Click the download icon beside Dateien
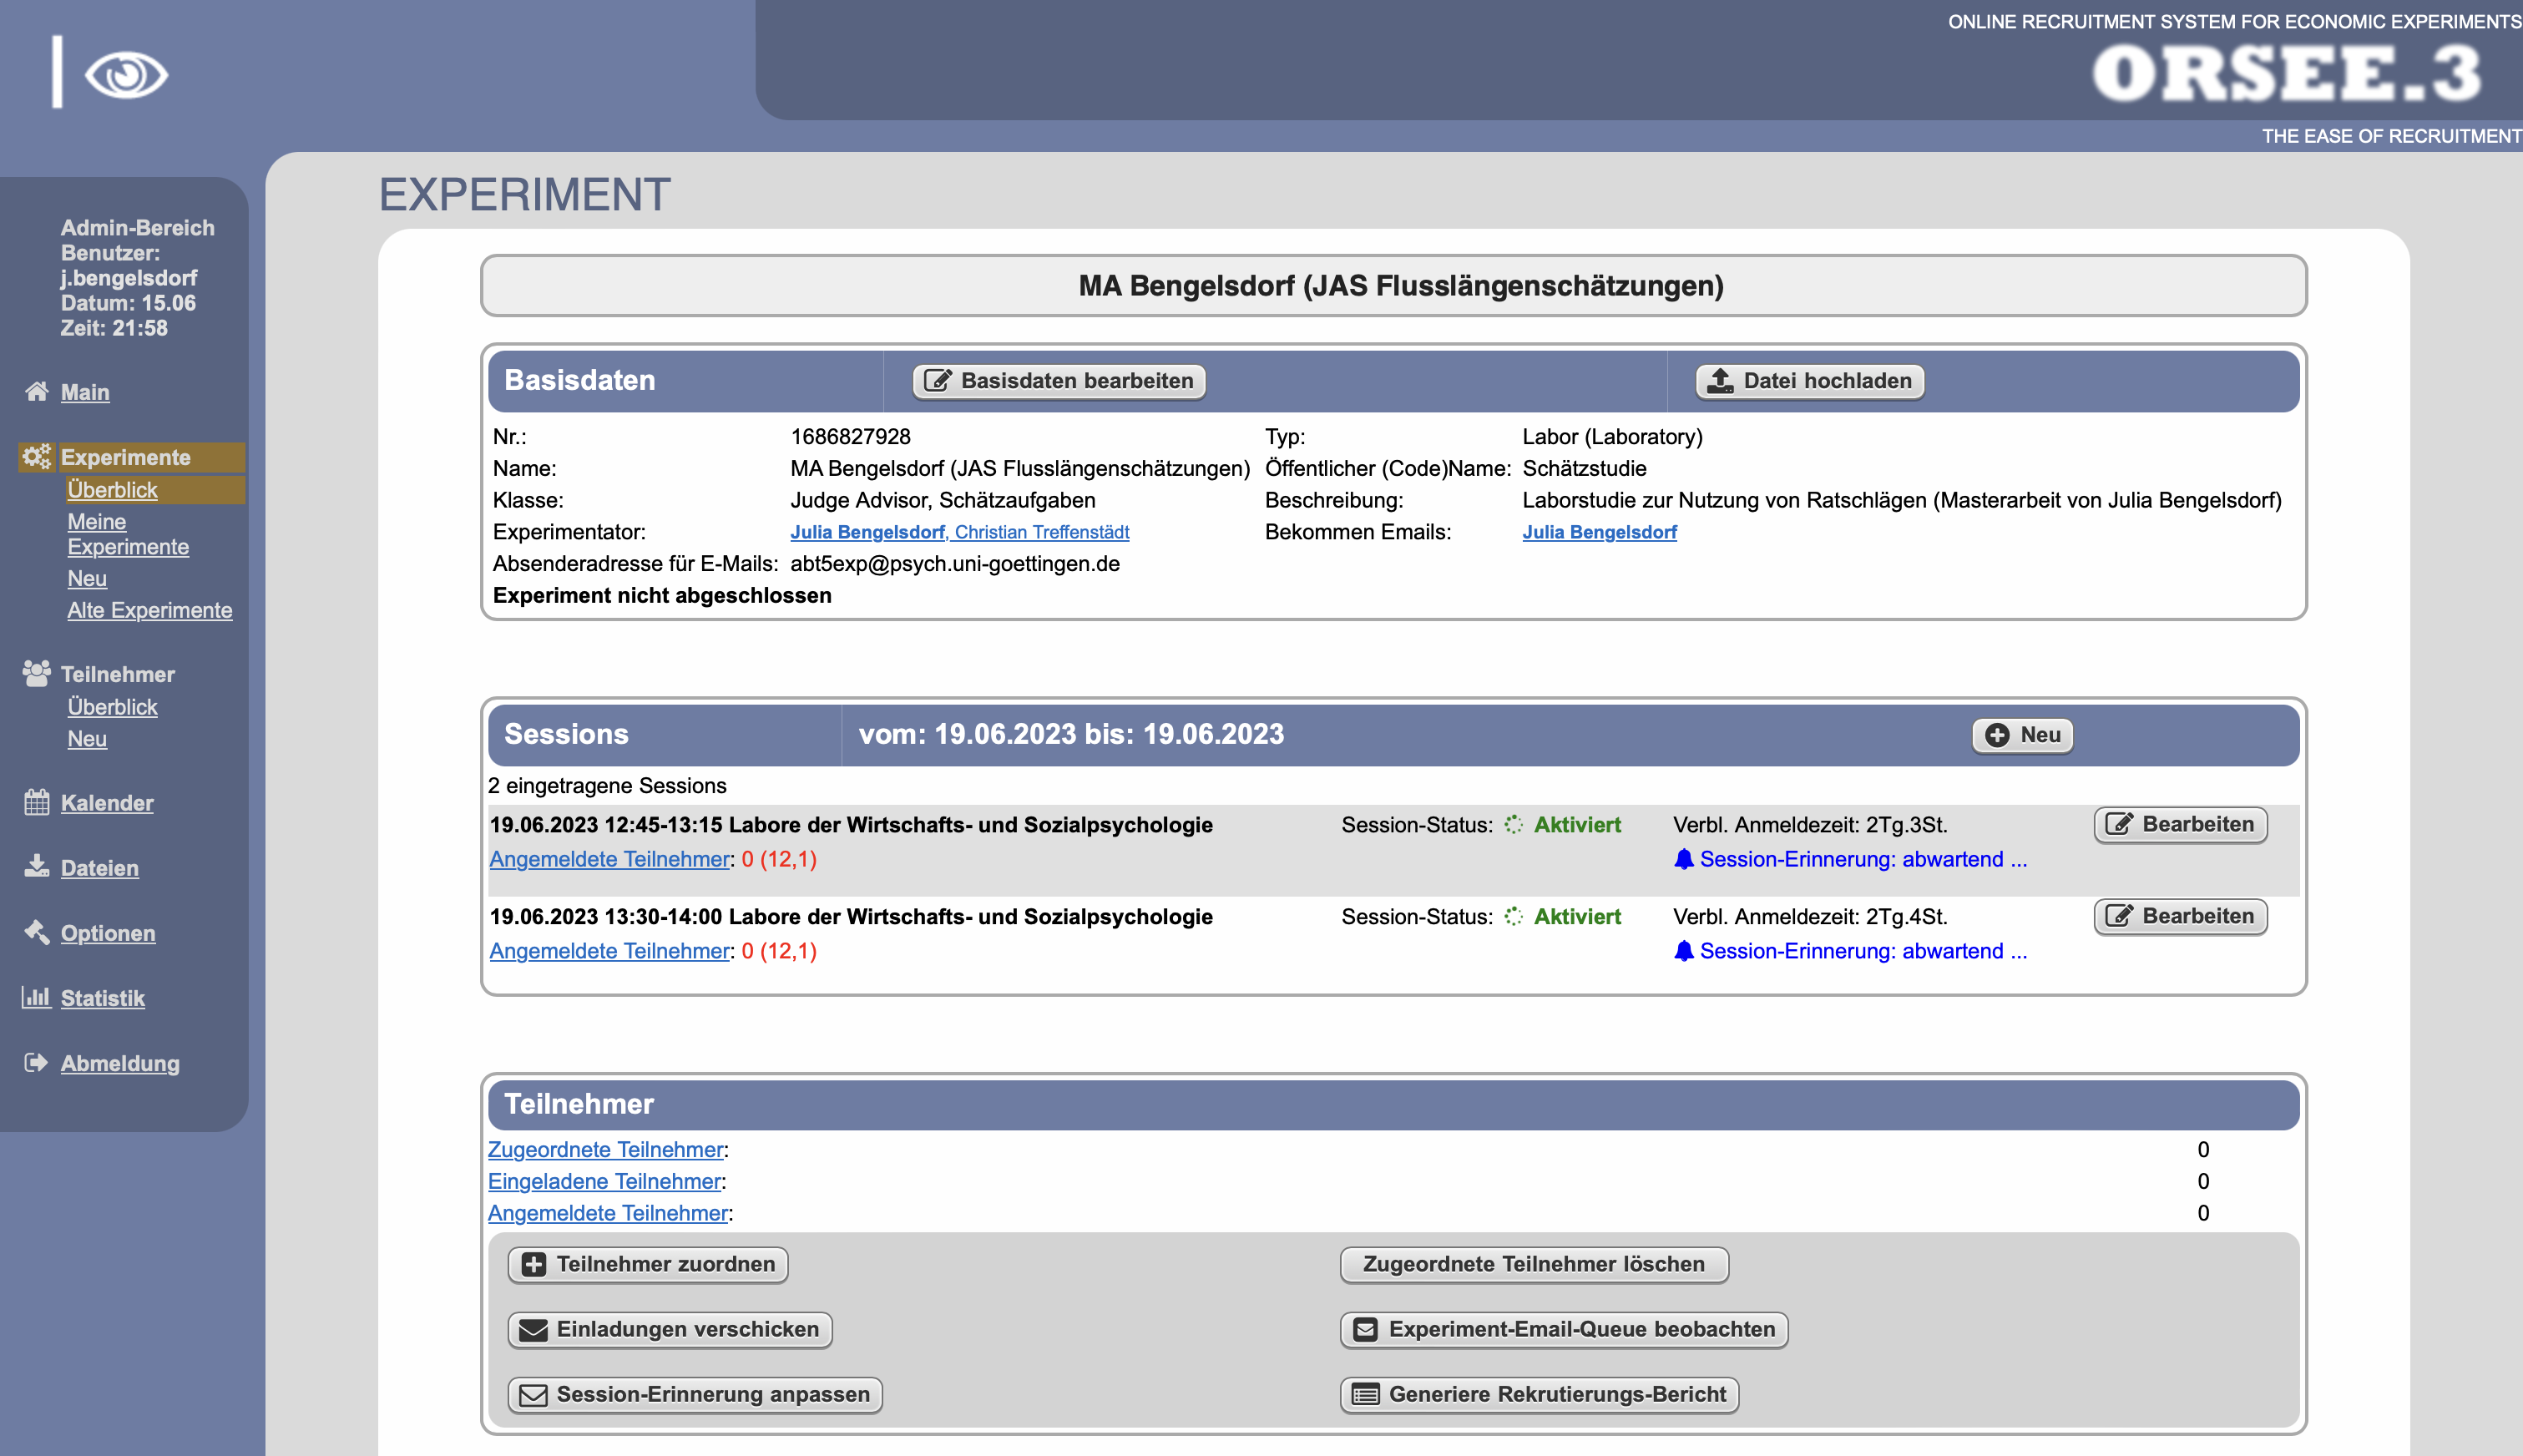The image size is (2523, 1456). [37, 867]
